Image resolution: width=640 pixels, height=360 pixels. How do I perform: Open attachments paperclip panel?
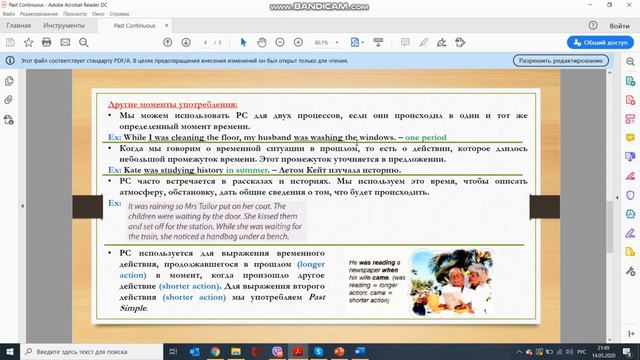pyautogui.click(x=9, y=100)
